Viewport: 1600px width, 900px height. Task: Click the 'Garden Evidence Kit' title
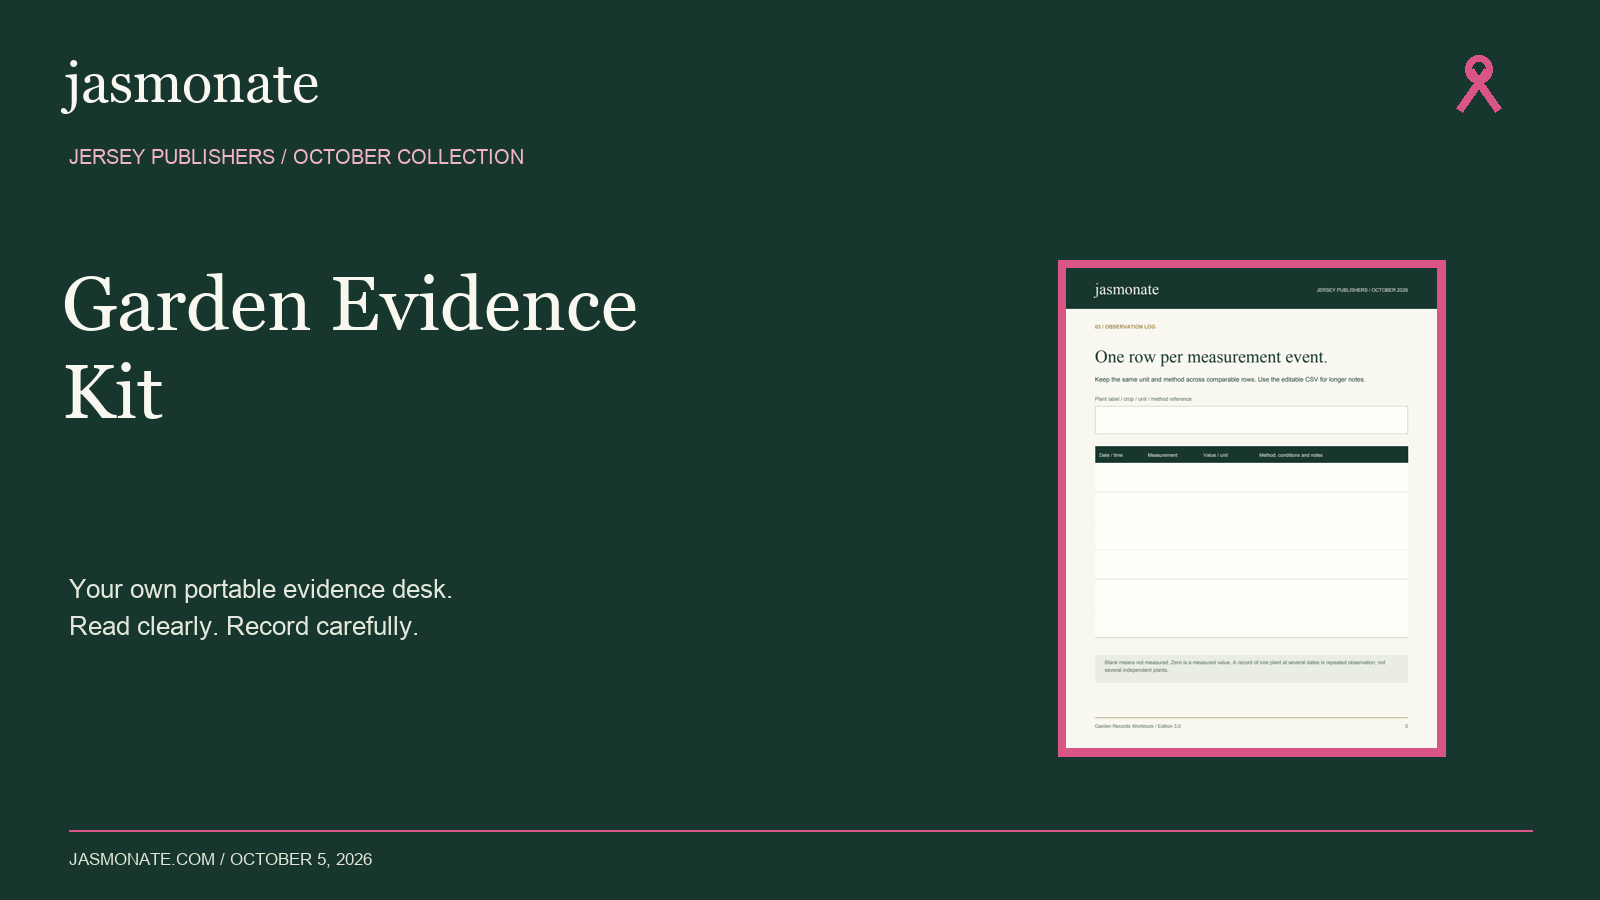pos(350,347)
